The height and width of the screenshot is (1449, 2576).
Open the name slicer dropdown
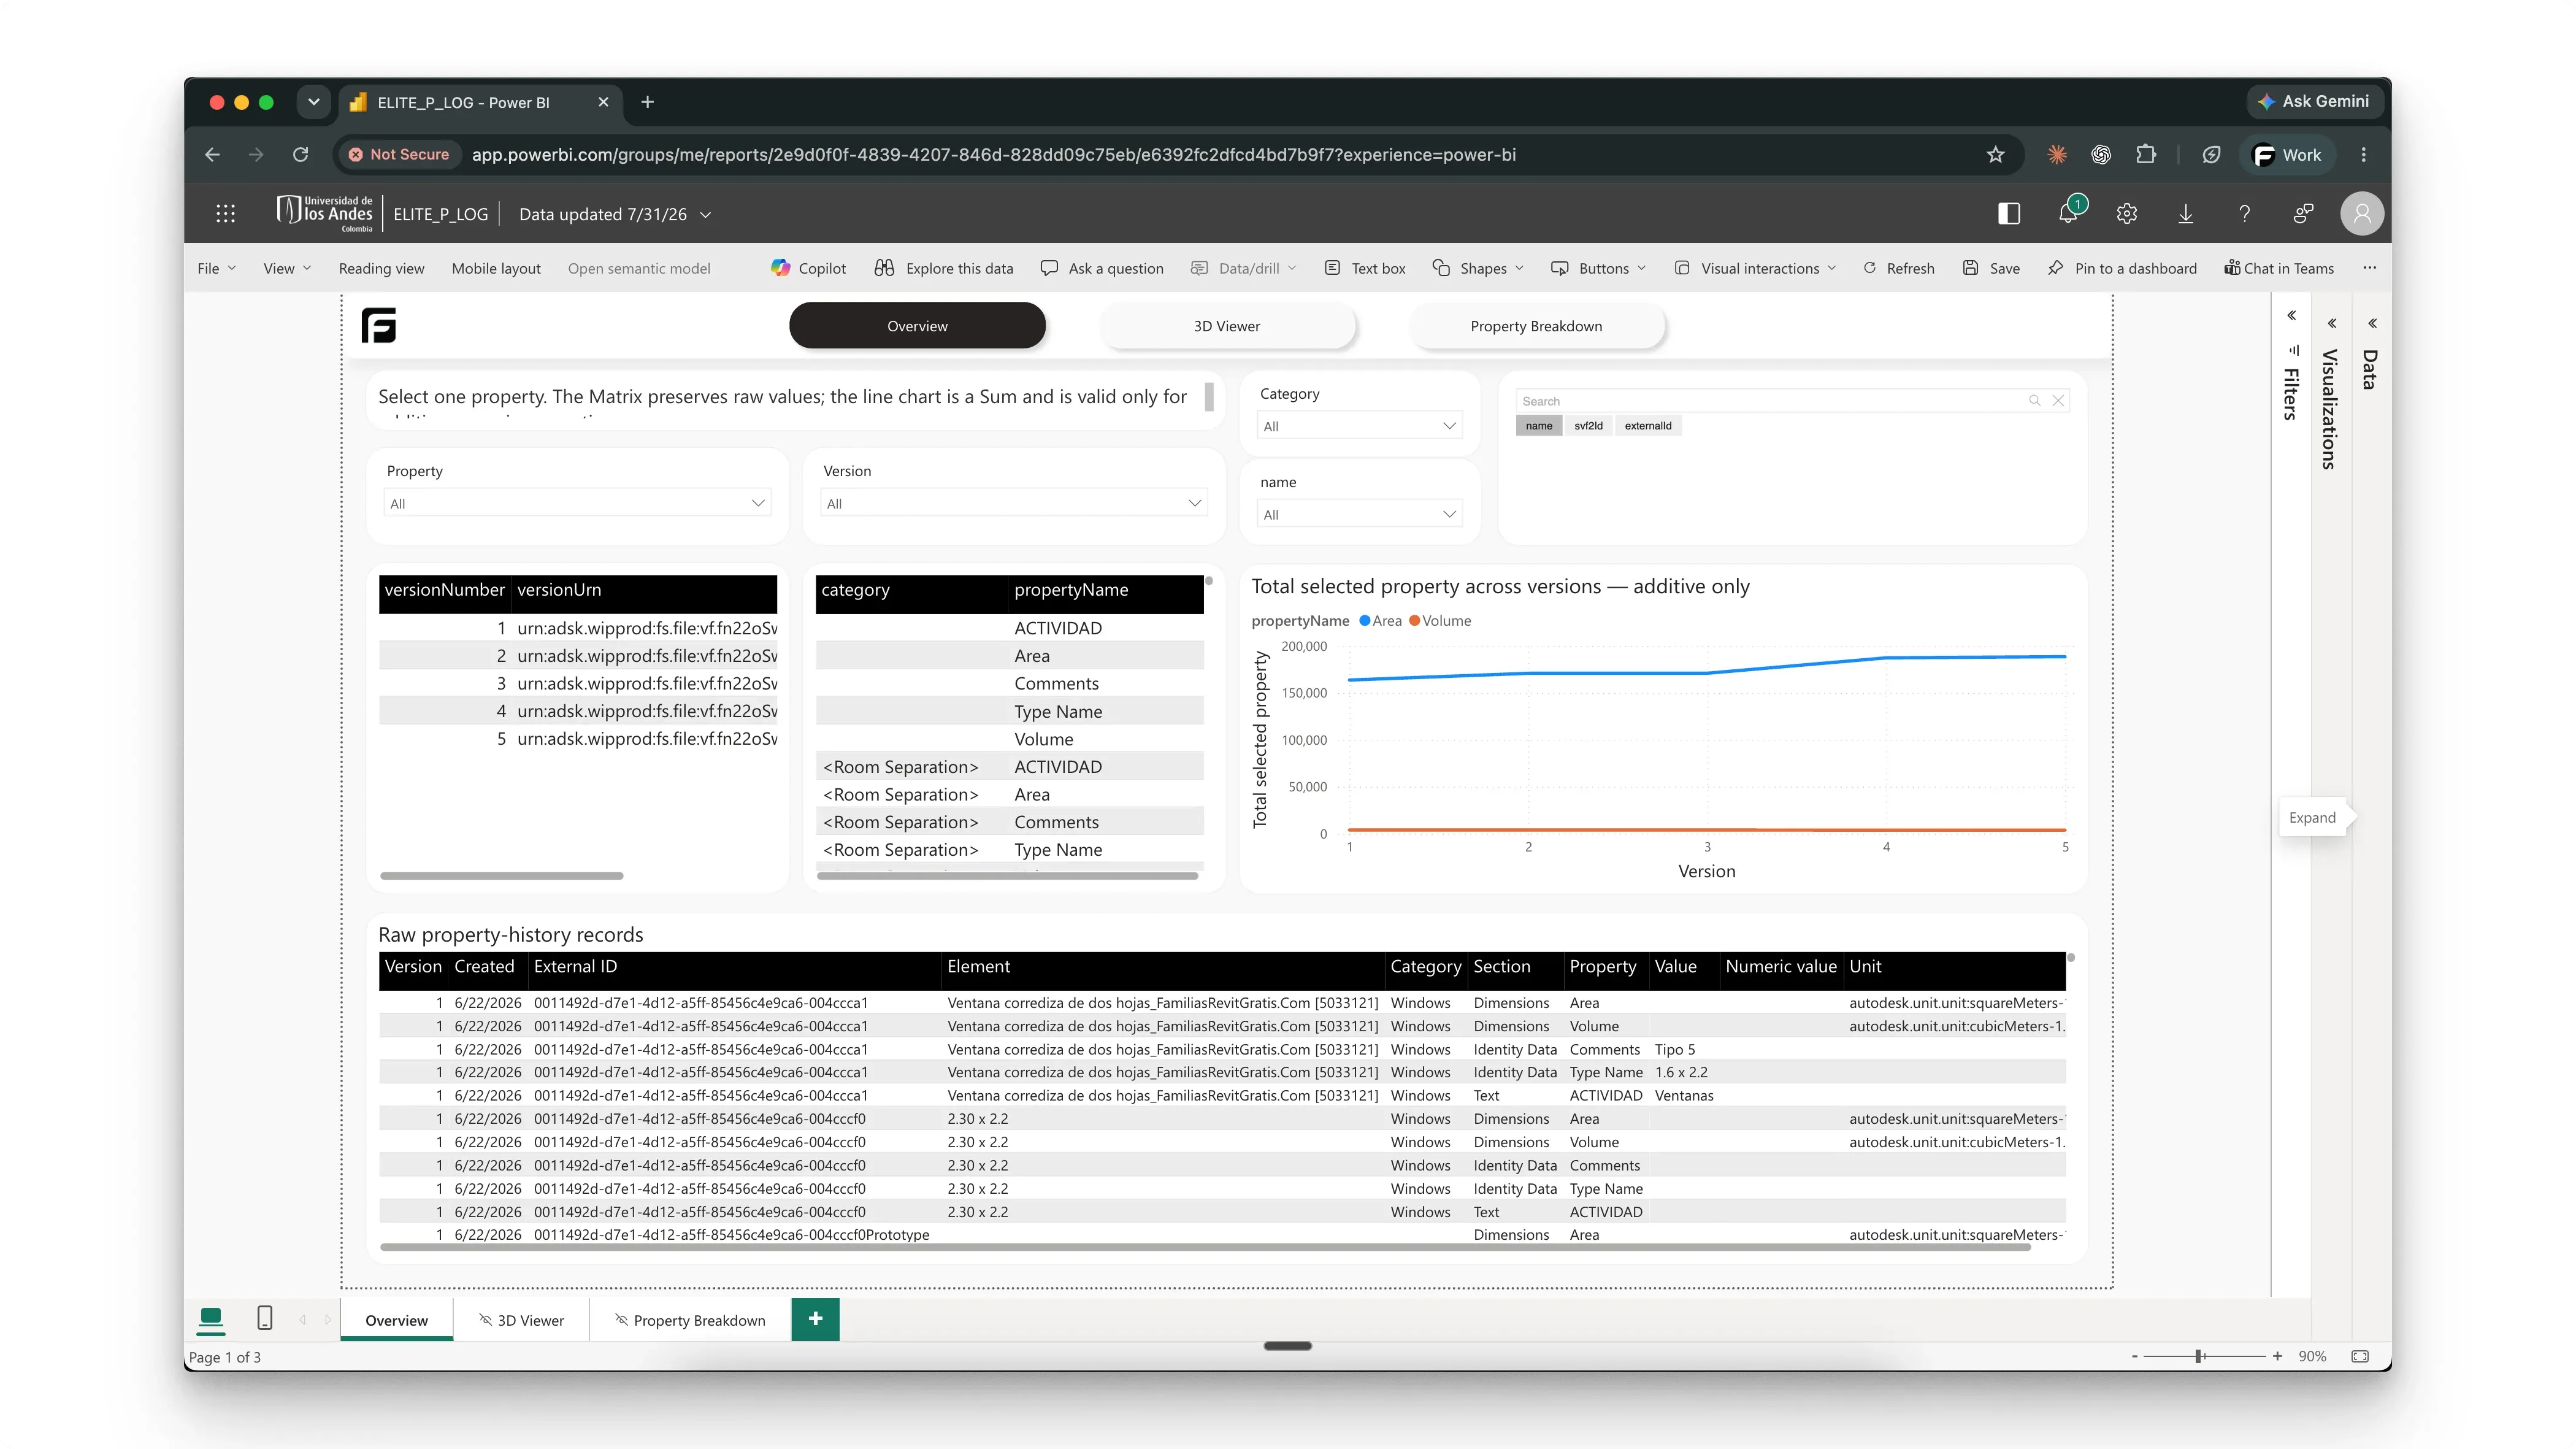pyautogui.click(x=1359, y=514)
